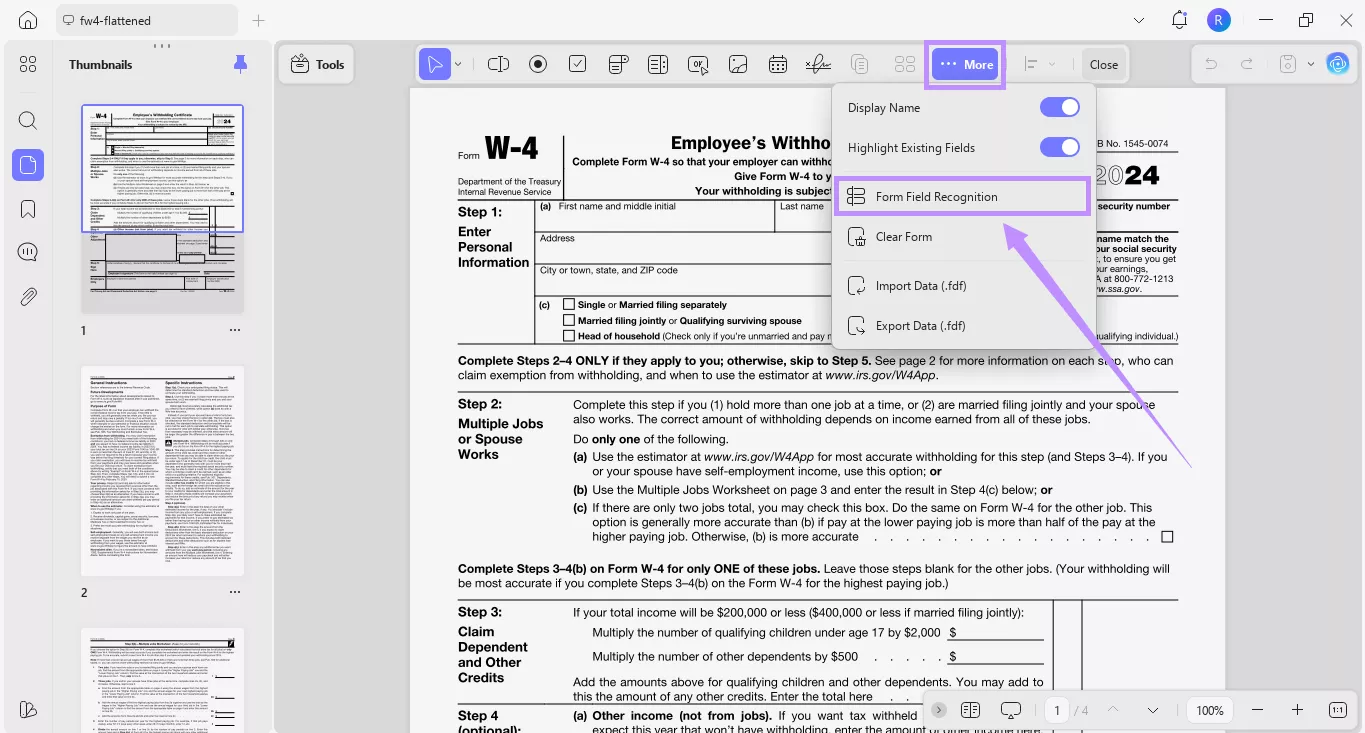This screenshot has height=733, width=1365.
Task: Open the zoom level 100% dropdown
Action: coord(1210,710)
